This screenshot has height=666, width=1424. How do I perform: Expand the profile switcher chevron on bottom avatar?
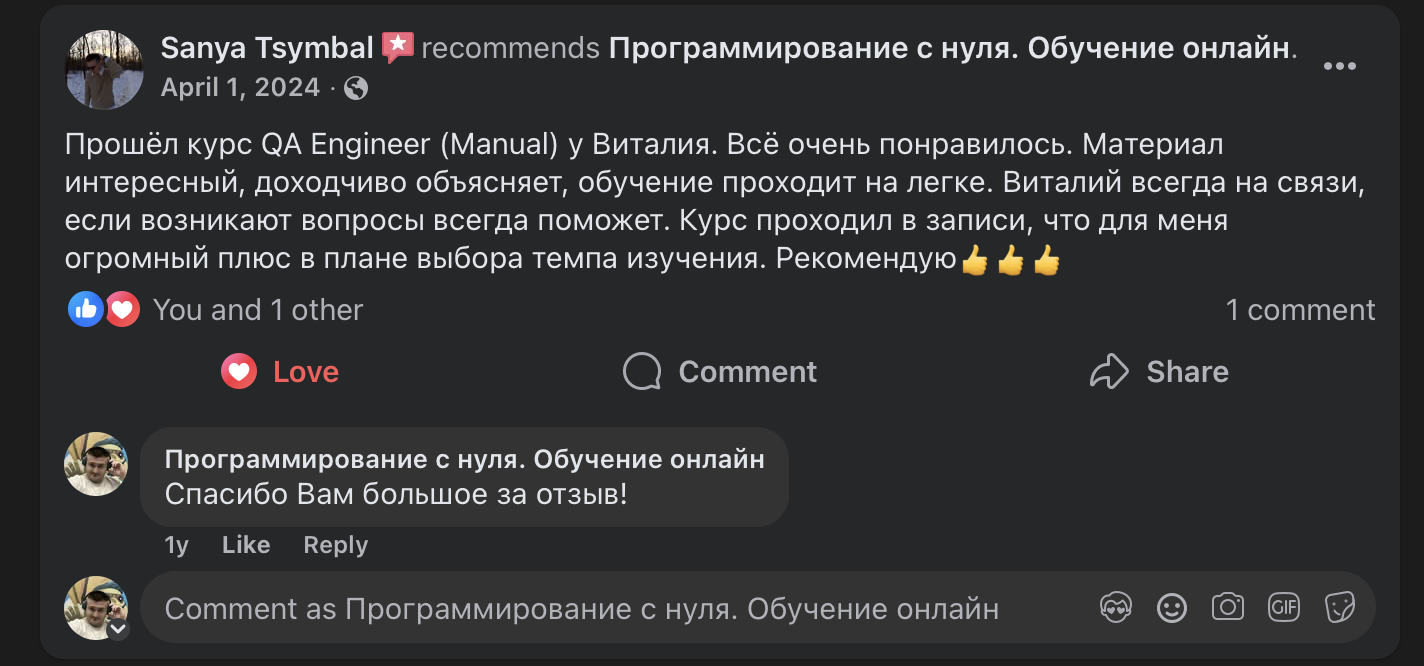pos(119,632)
